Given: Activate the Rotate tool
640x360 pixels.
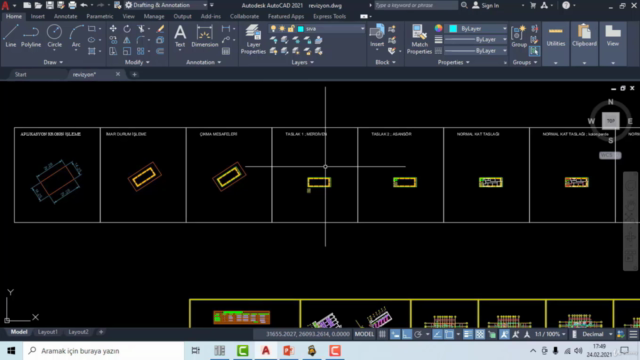Looking at the screenshot, I should click(127, 29).
